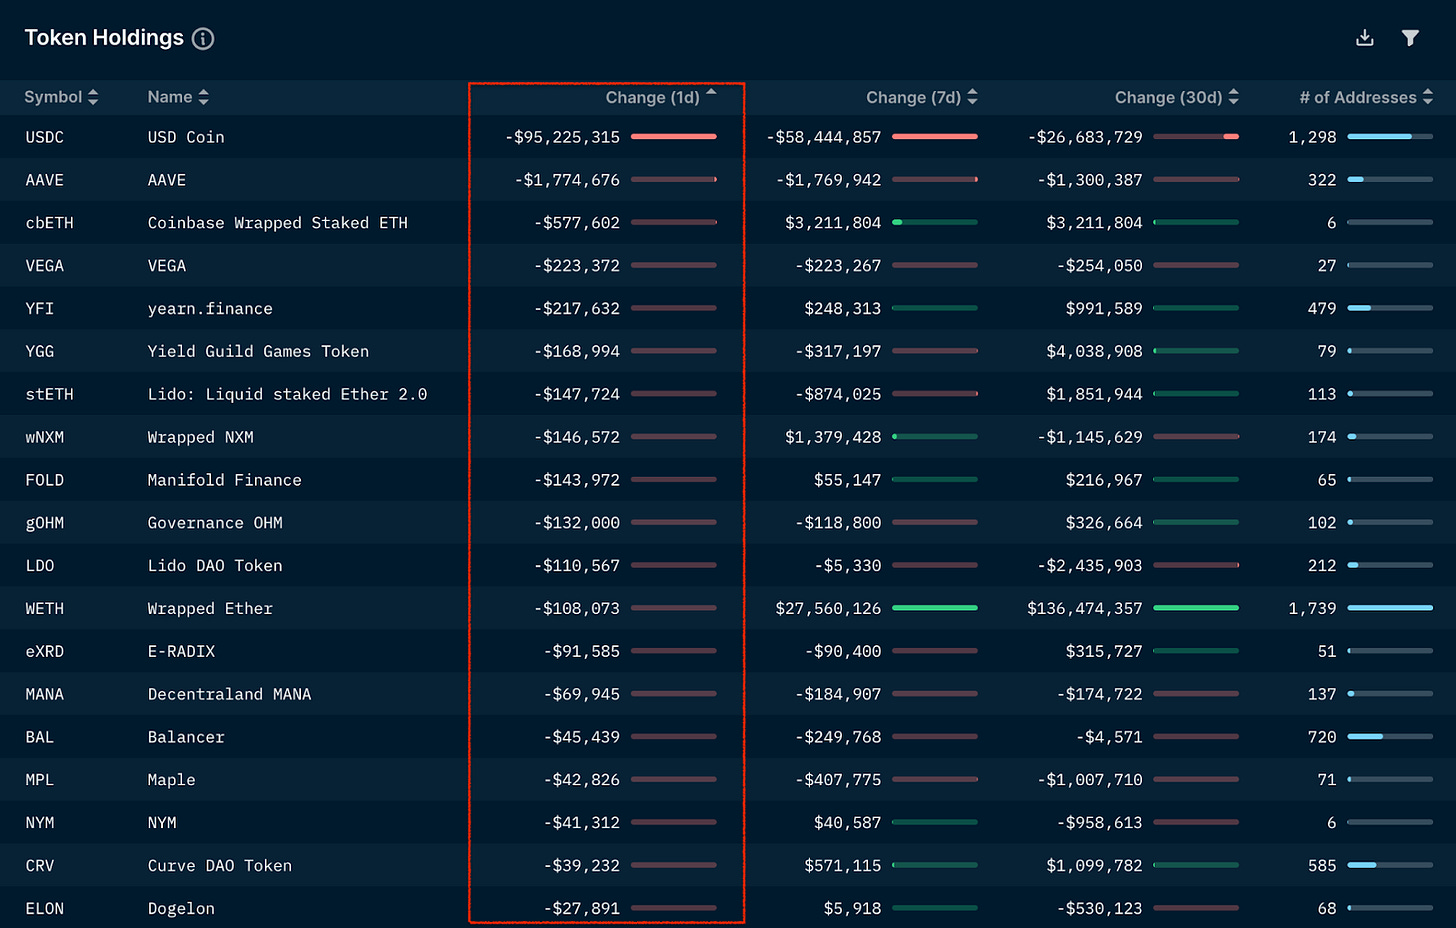Select the -$58,444,857 7d value
Image resolution: width=1456 pixels, height=928 pixels.
pyautogui.click(x=824, y=137)
